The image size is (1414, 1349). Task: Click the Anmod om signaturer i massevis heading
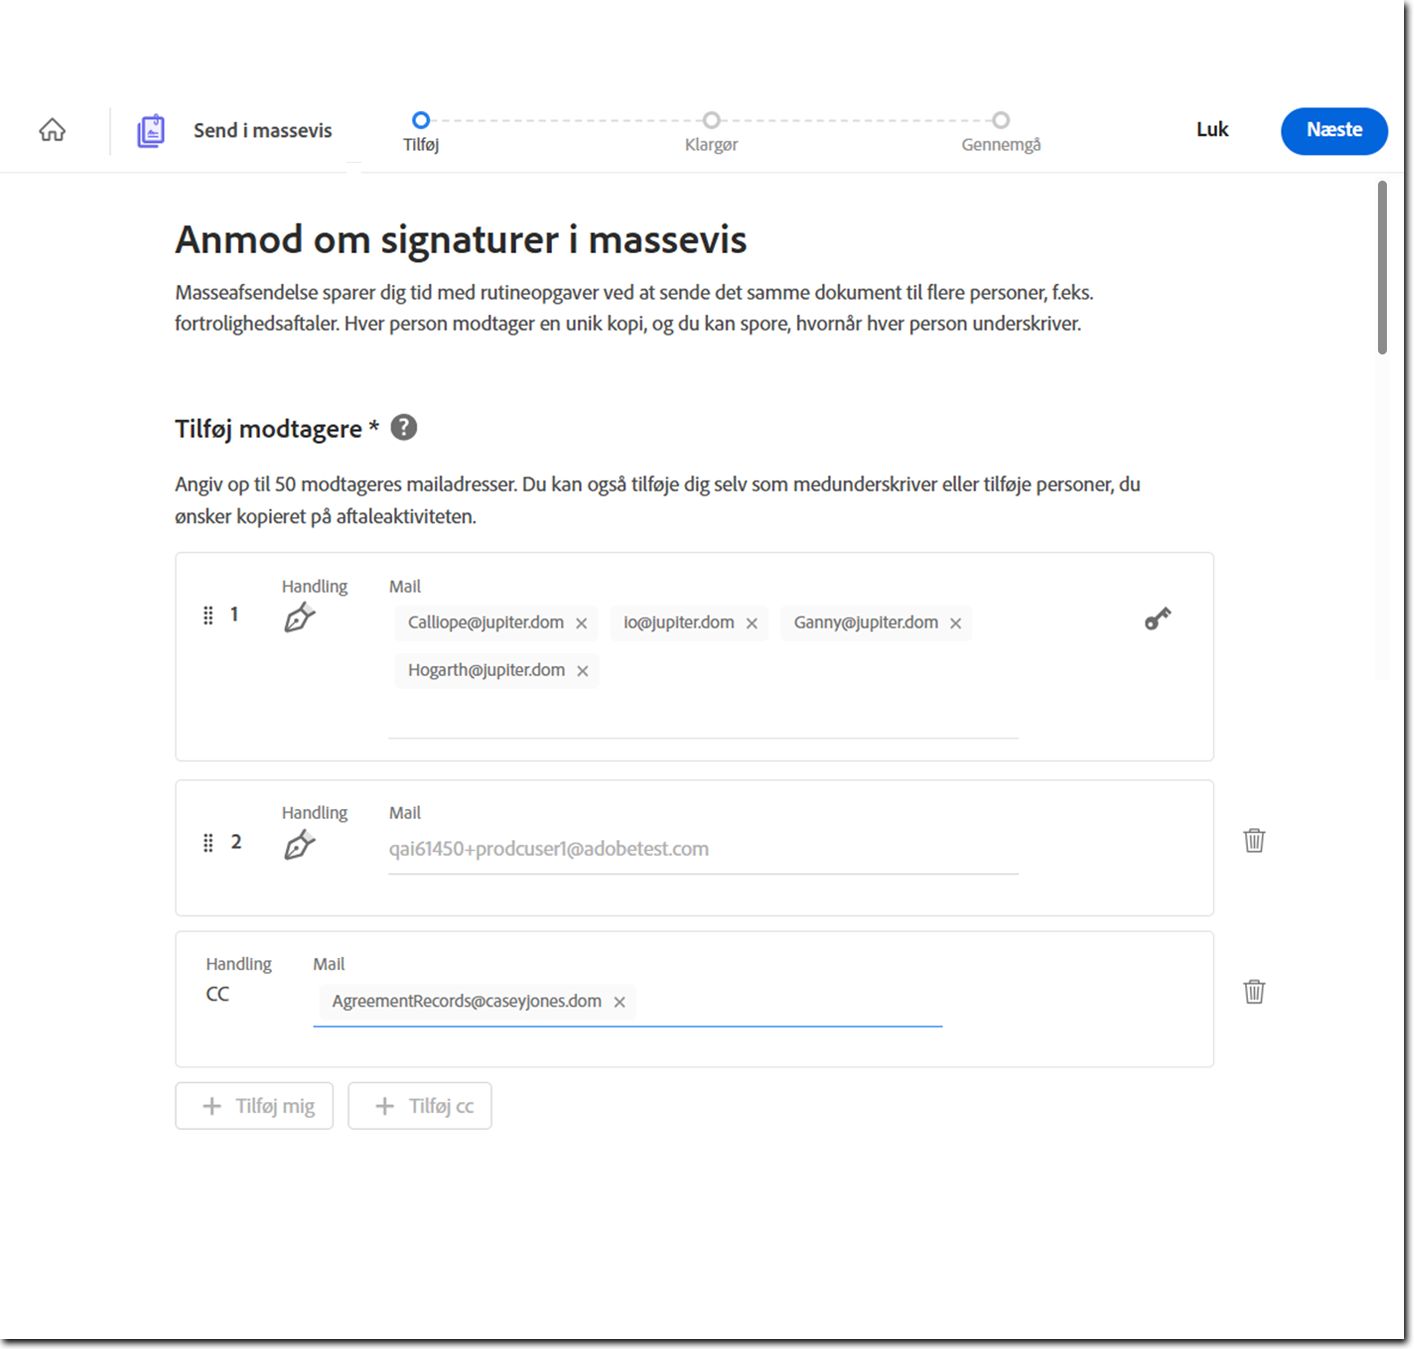click(461, 240)
